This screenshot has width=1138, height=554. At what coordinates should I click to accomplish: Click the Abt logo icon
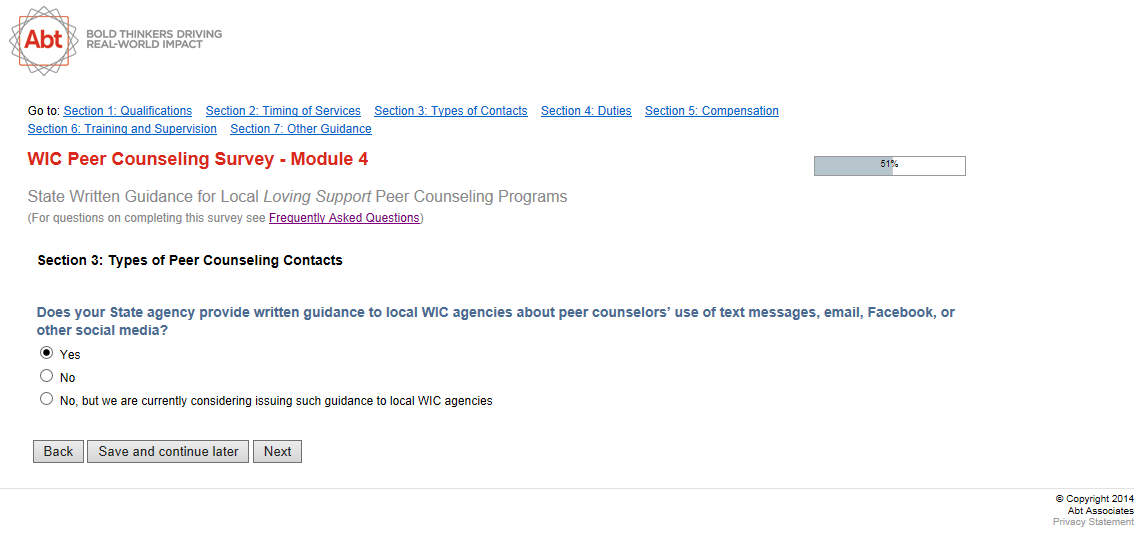tap(43, 40)
